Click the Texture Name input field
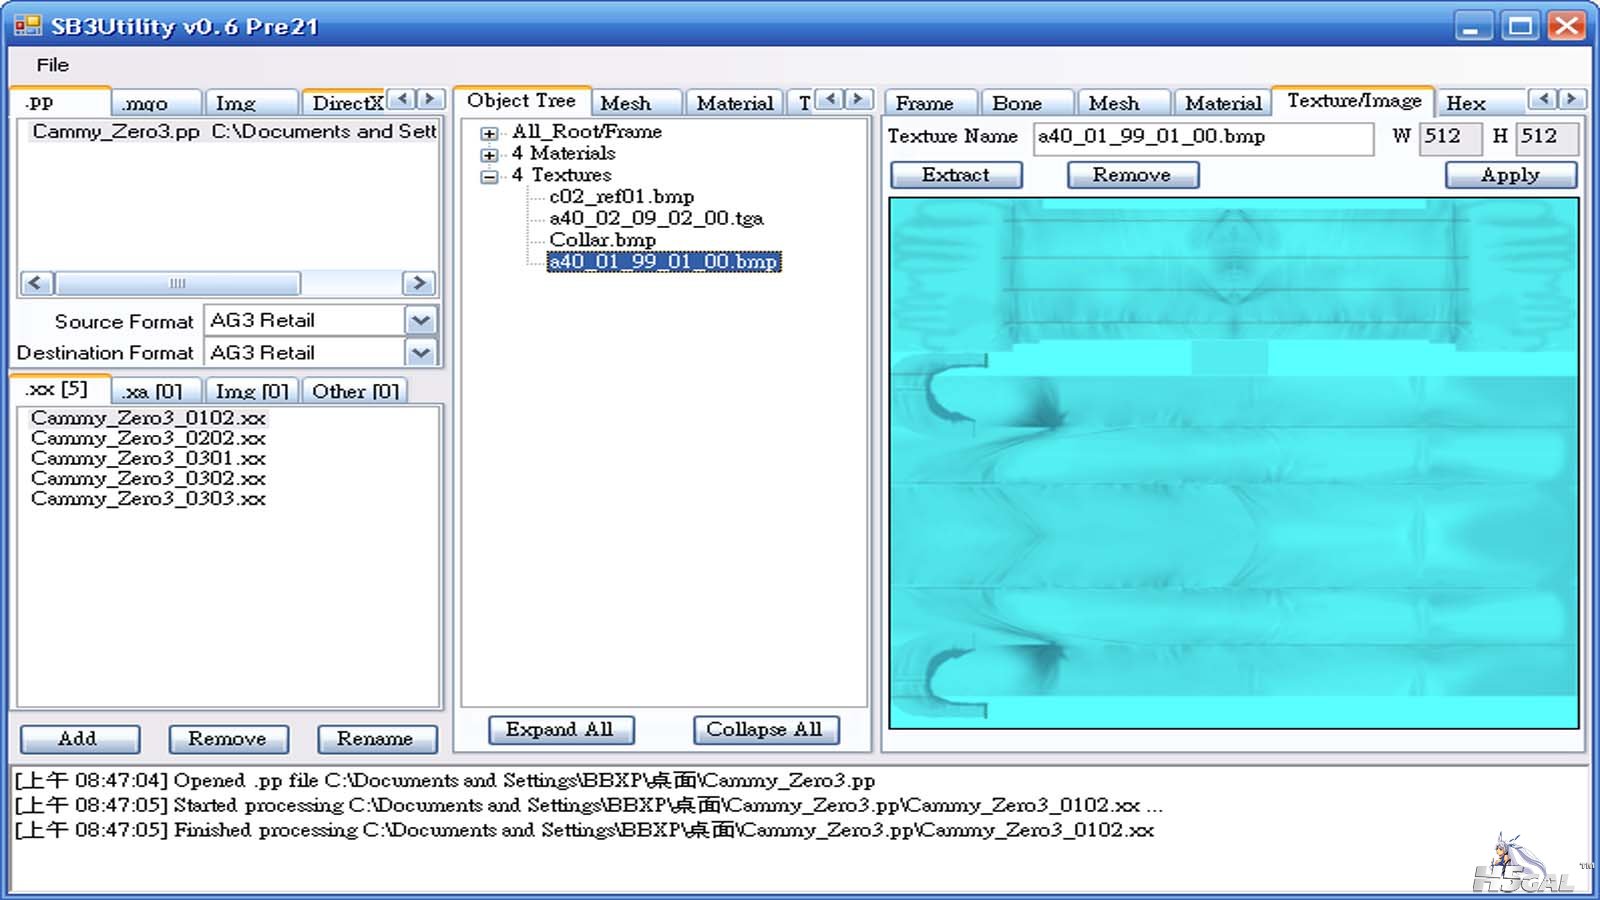 point(1203,137)
